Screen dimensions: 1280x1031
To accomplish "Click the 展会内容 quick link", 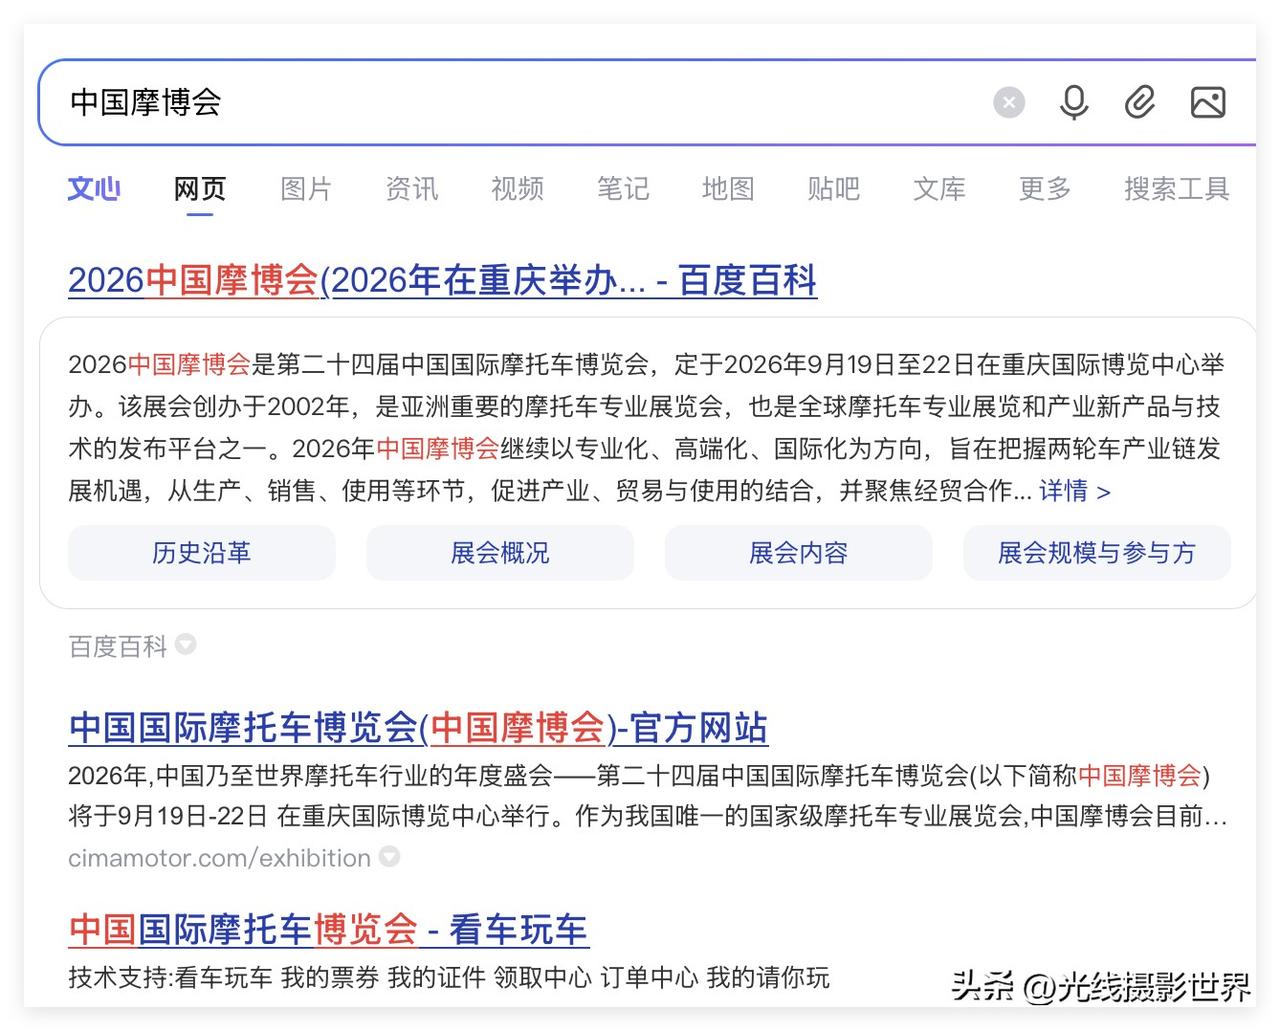I will point(798,553).
